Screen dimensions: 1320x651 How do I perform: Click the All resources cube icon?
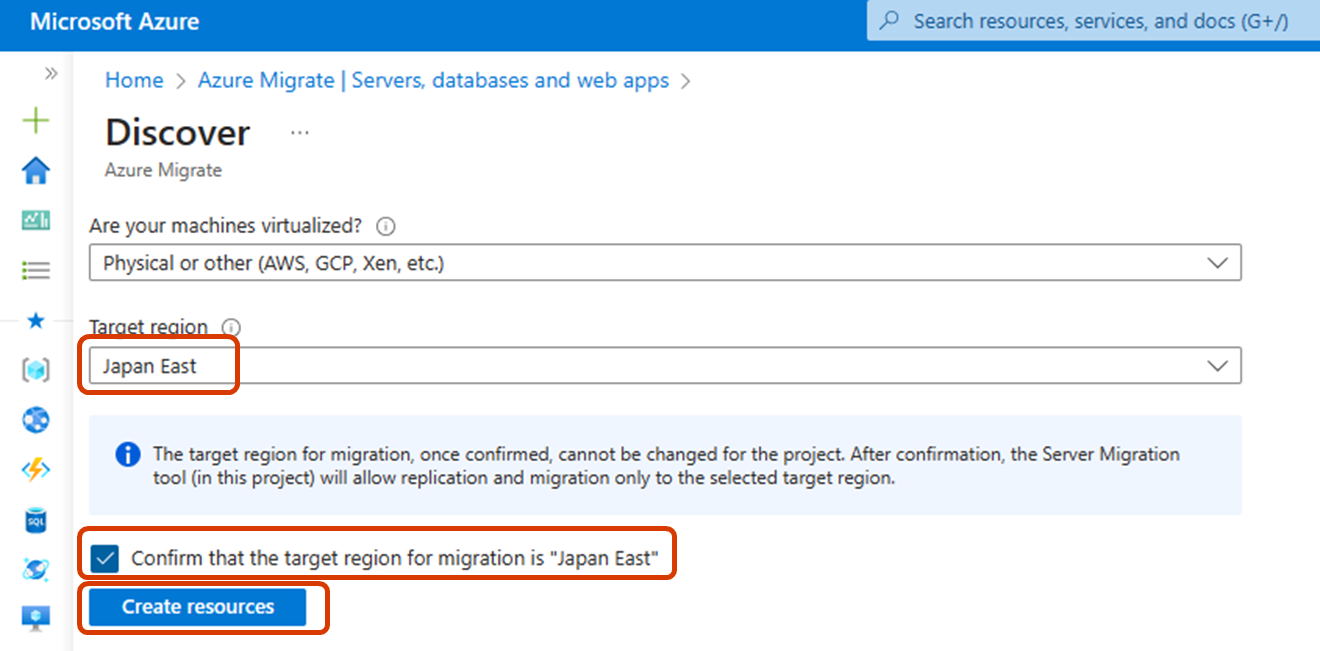pyautogui.click(x=36, y=369)
